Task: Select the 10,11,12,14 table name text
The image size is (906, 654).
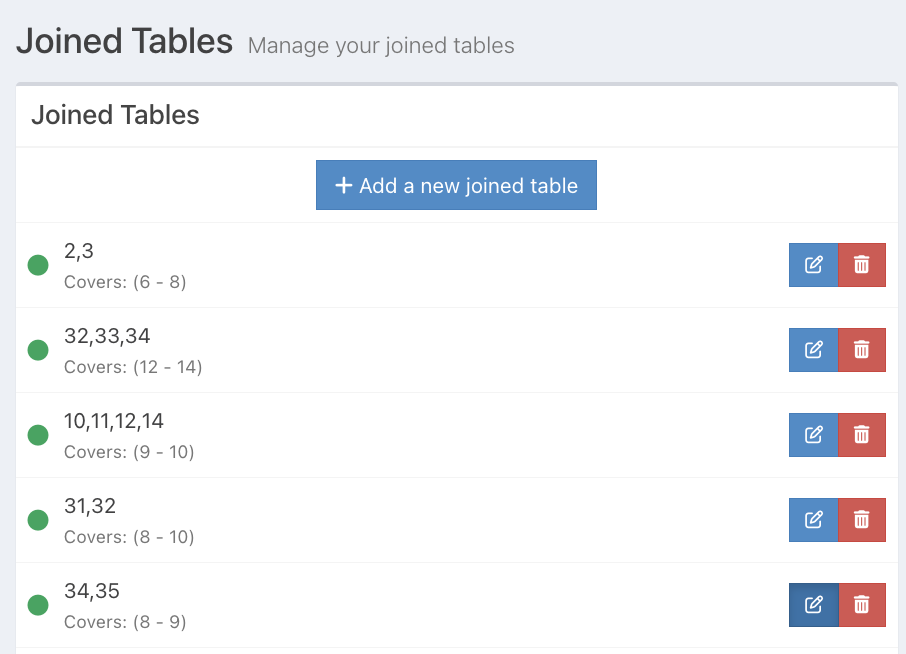Action: (x=114, y=421)
